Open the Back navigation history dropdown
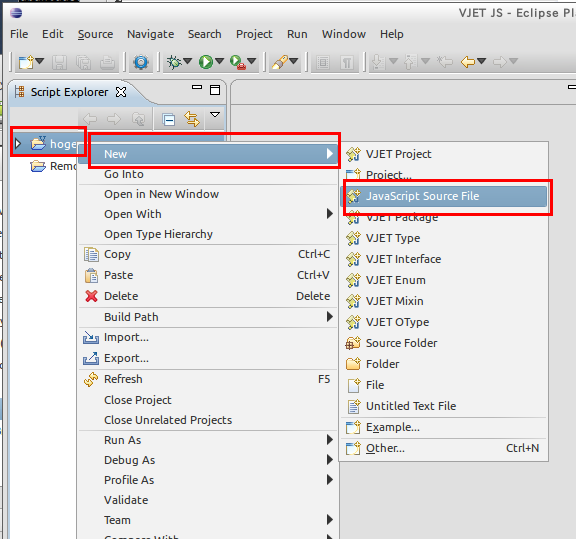 tap(482, 61)
